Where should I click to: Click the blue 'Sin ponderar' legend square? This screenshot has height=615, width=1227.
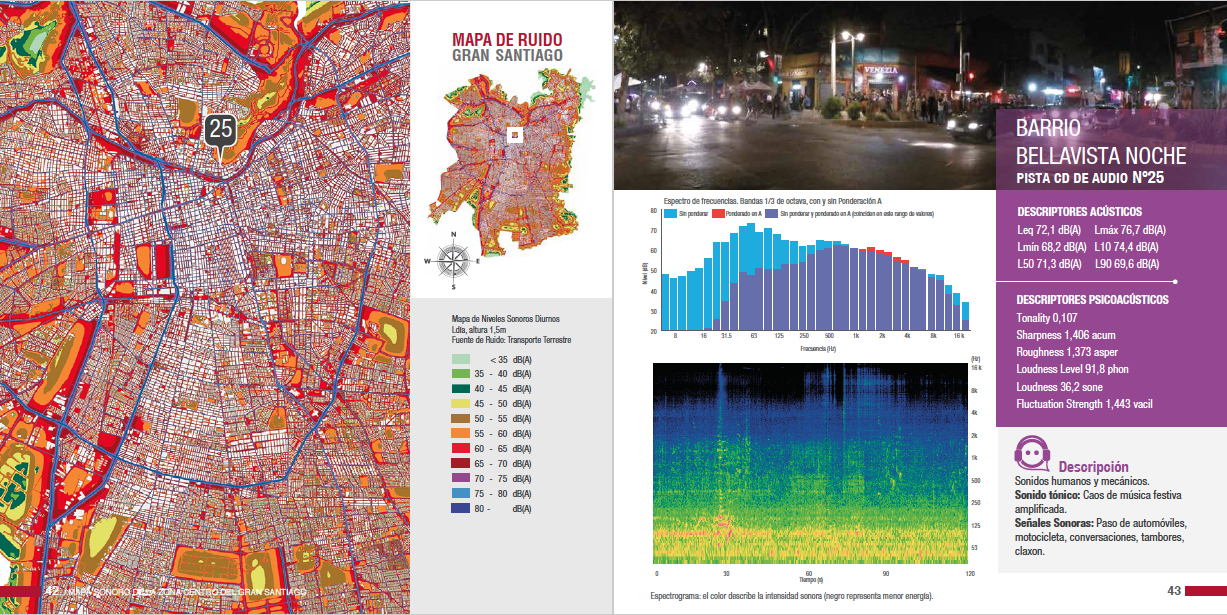tap(671, 213)
